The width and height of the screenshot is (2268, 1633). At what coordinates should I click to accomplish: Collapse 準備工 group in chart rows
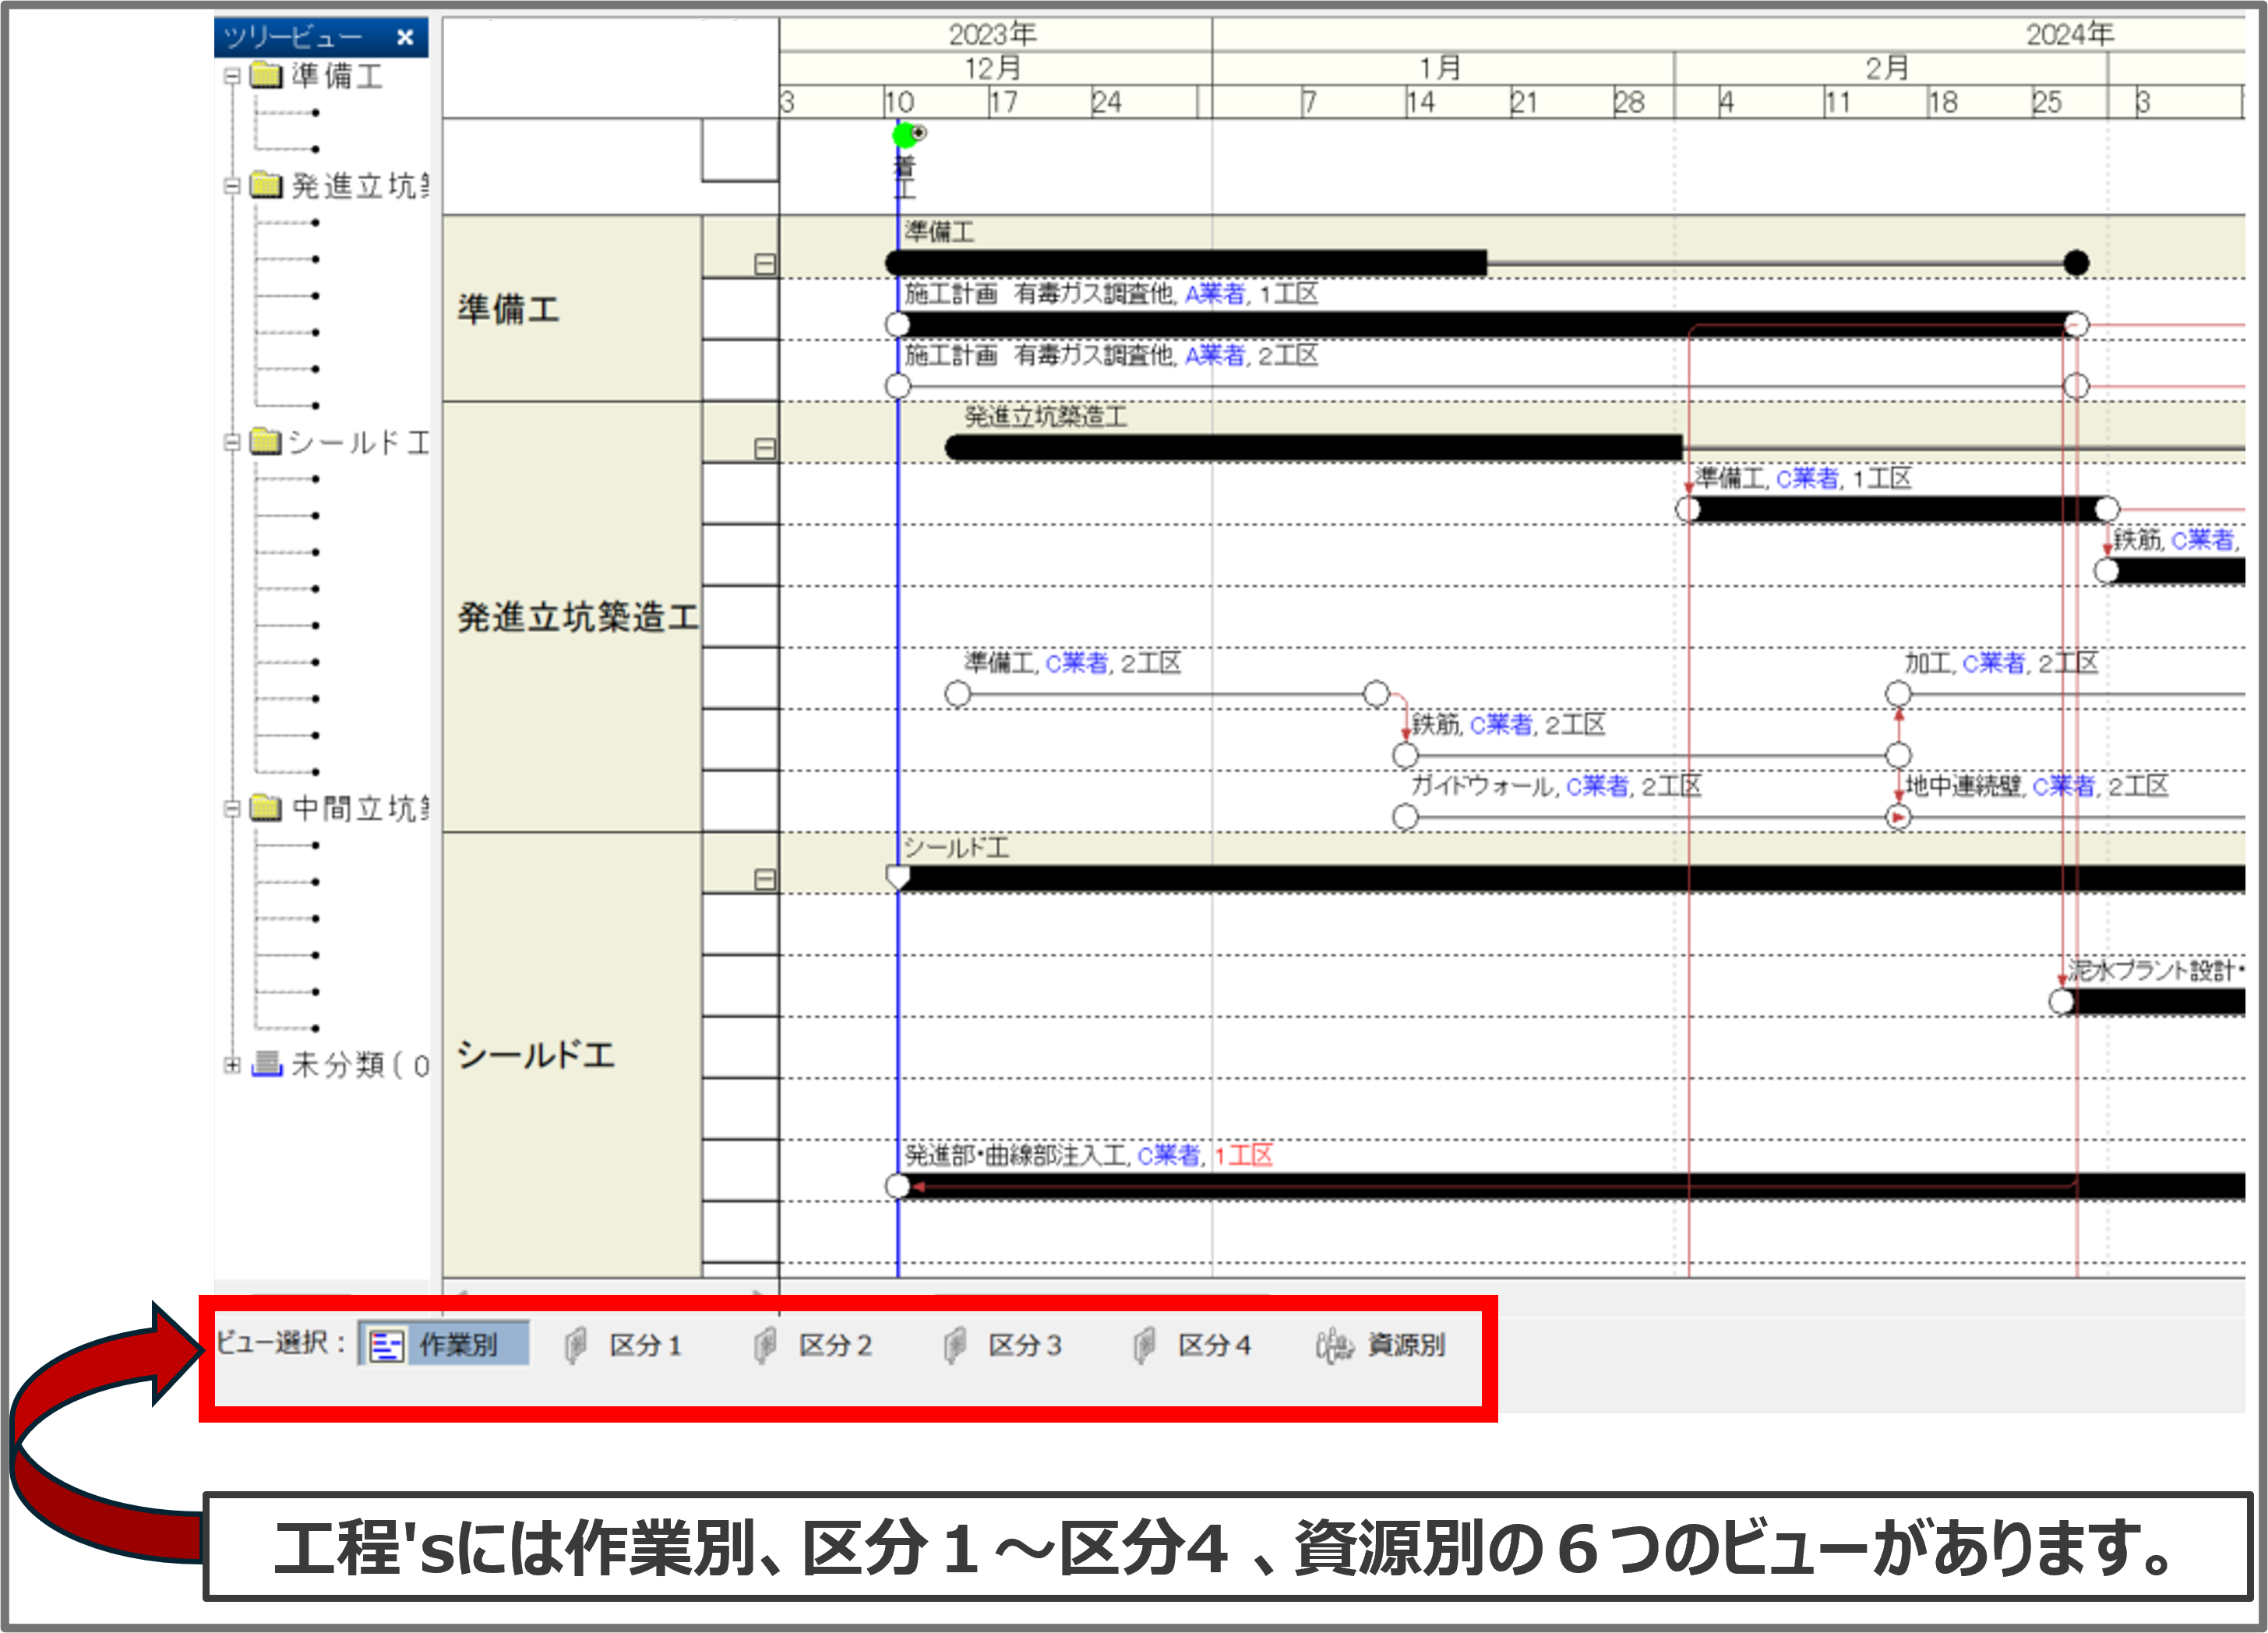click(765, 264)
